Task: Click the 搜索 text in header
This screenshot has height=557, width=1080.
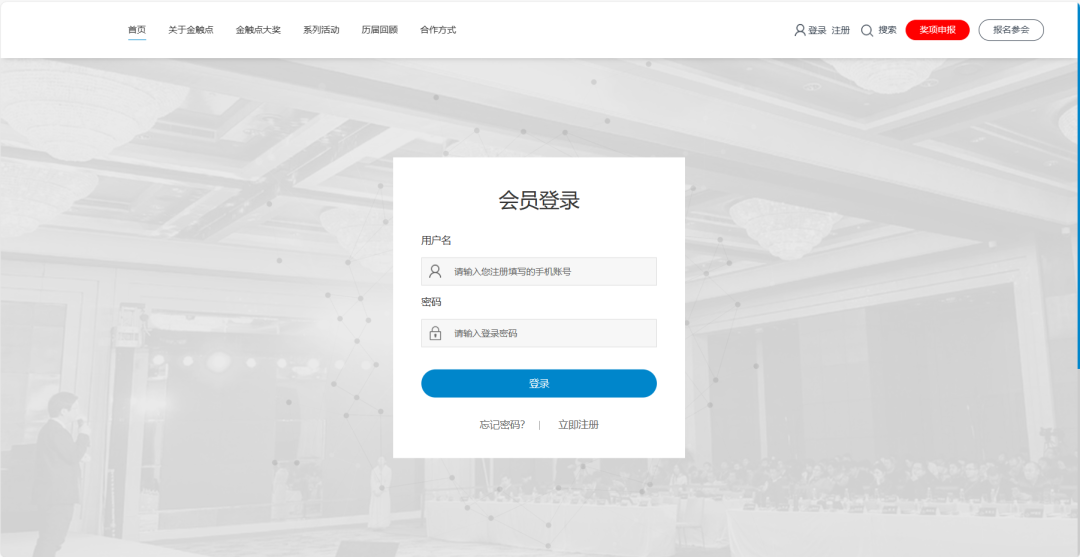Action: pyautogui.click(x=888, y=30)
